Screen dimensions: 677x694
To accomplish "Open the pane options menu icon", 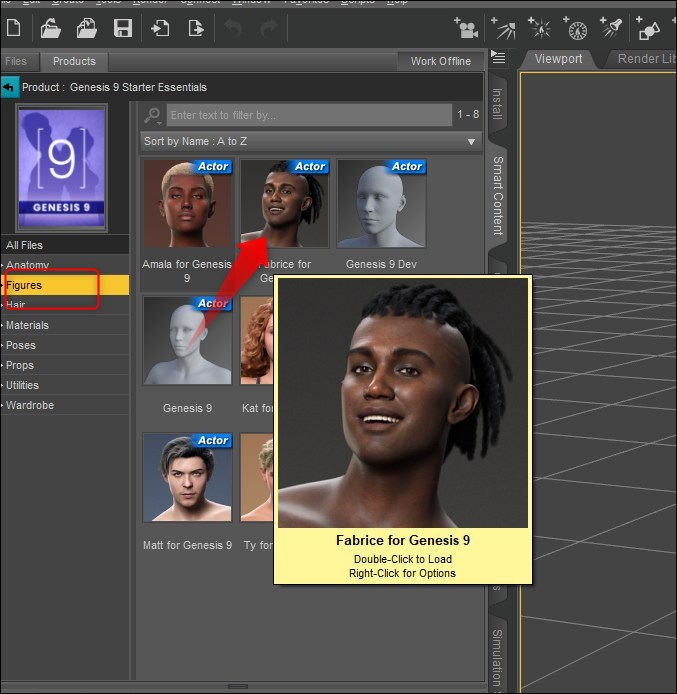I will click(499, 58).
